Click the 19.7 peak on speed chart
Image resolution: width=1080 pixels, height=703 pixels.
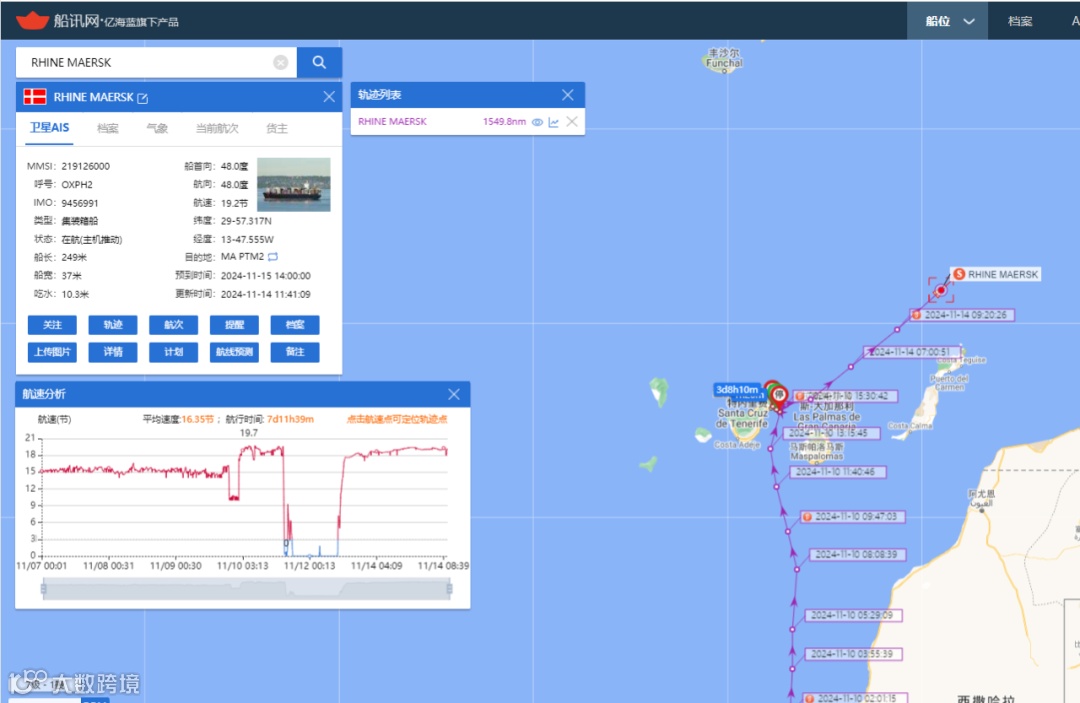pyautogui.click(x=249, y=433)
